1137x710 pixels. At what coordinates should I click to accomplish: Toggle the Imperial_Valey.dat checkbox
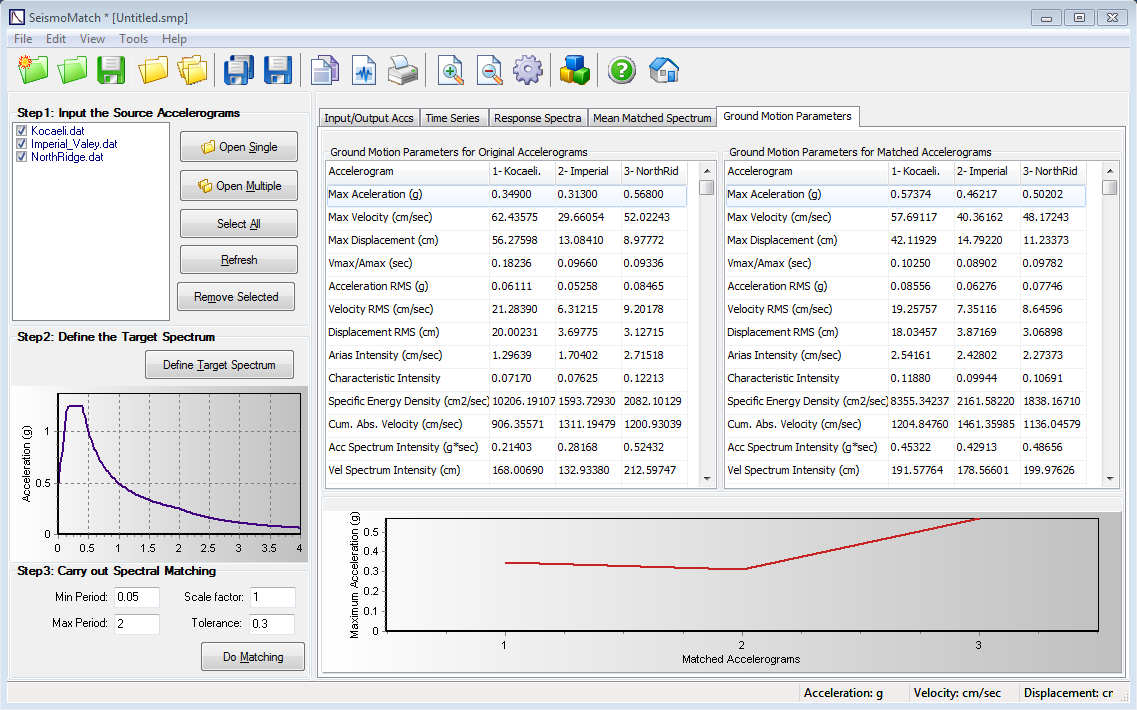(x=22, y=144)
